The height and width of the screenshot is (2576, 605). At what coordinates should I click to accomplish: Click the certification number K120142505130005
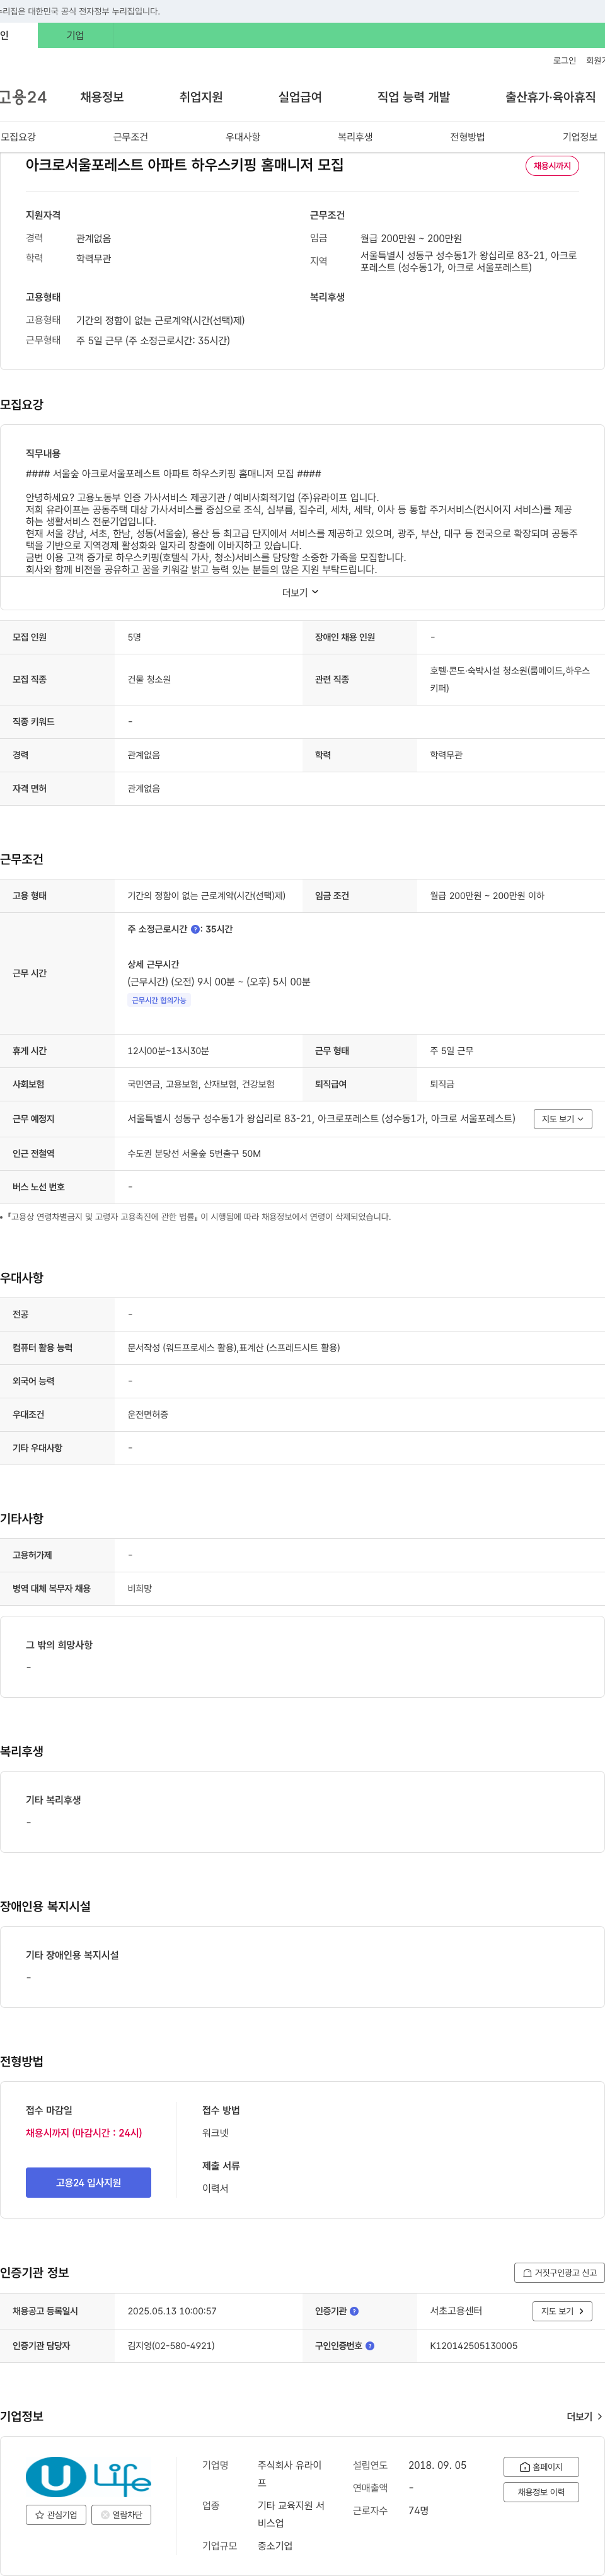[x=474, y=2346]
